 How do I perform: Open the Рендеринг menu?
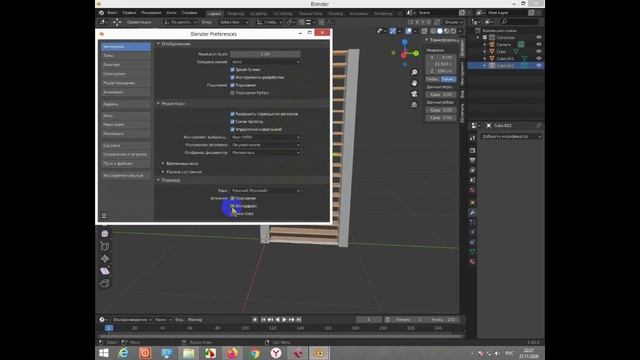pyautogui.click(x=151, y=13)
